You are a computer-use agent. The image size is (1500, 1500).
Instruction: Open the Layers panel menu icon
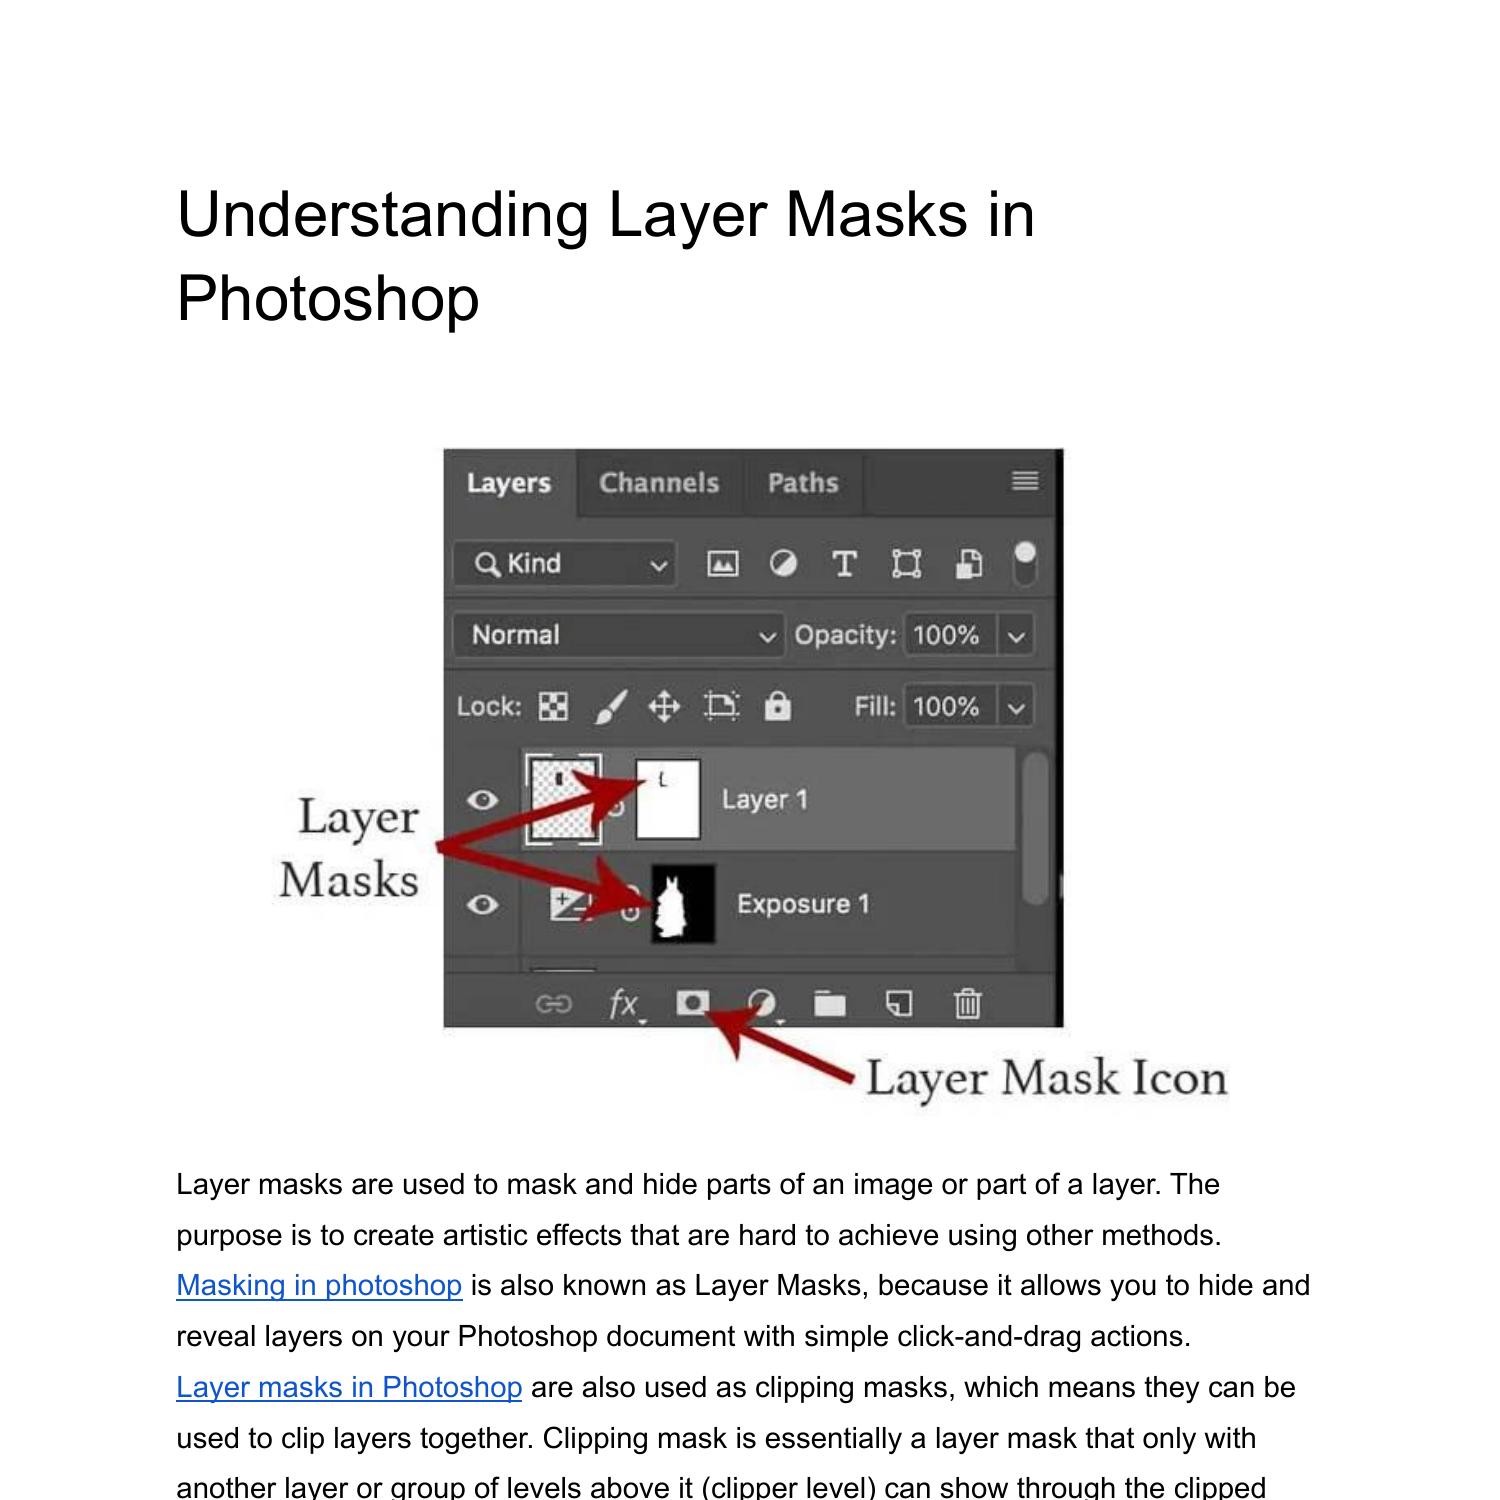1023,482
